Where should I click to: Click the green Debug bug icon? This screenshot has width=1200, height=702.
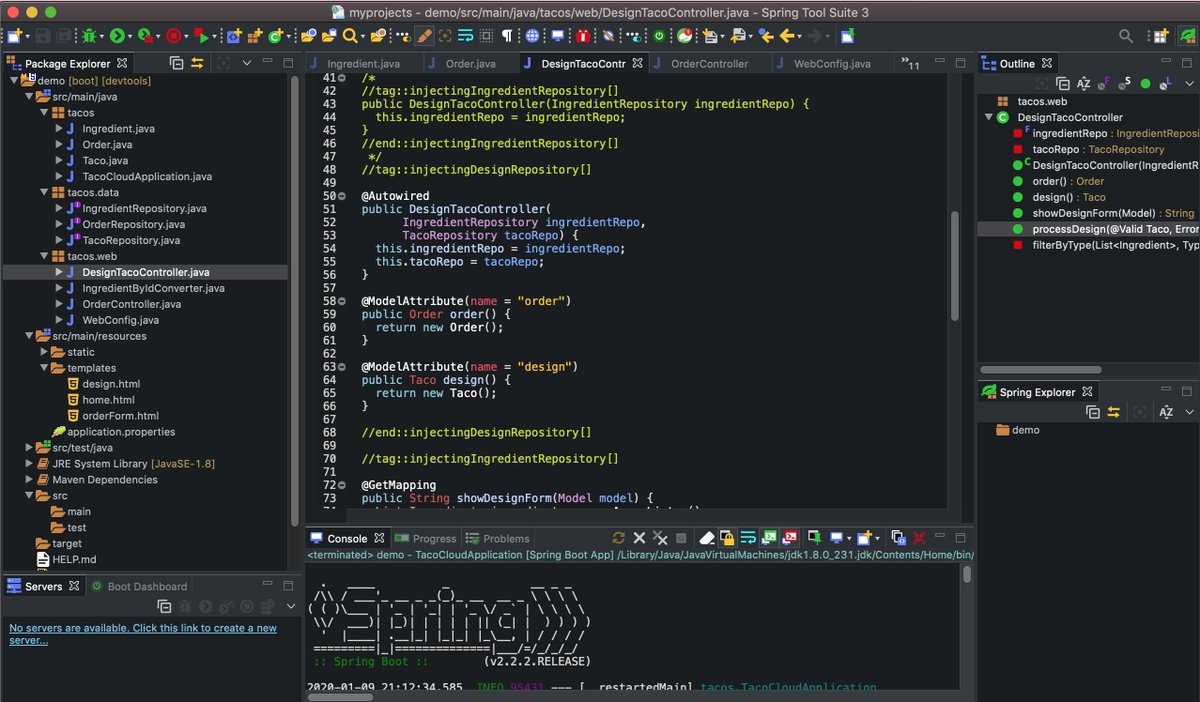pos(90,36)
